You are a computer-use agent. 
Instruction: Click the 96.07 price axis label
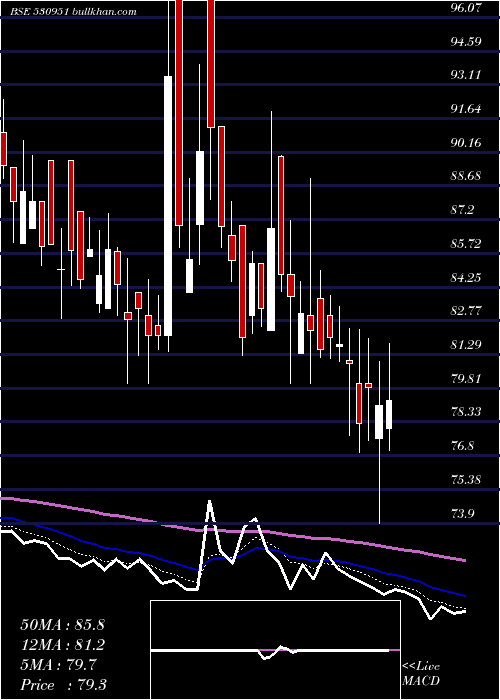tap(466, 8)
